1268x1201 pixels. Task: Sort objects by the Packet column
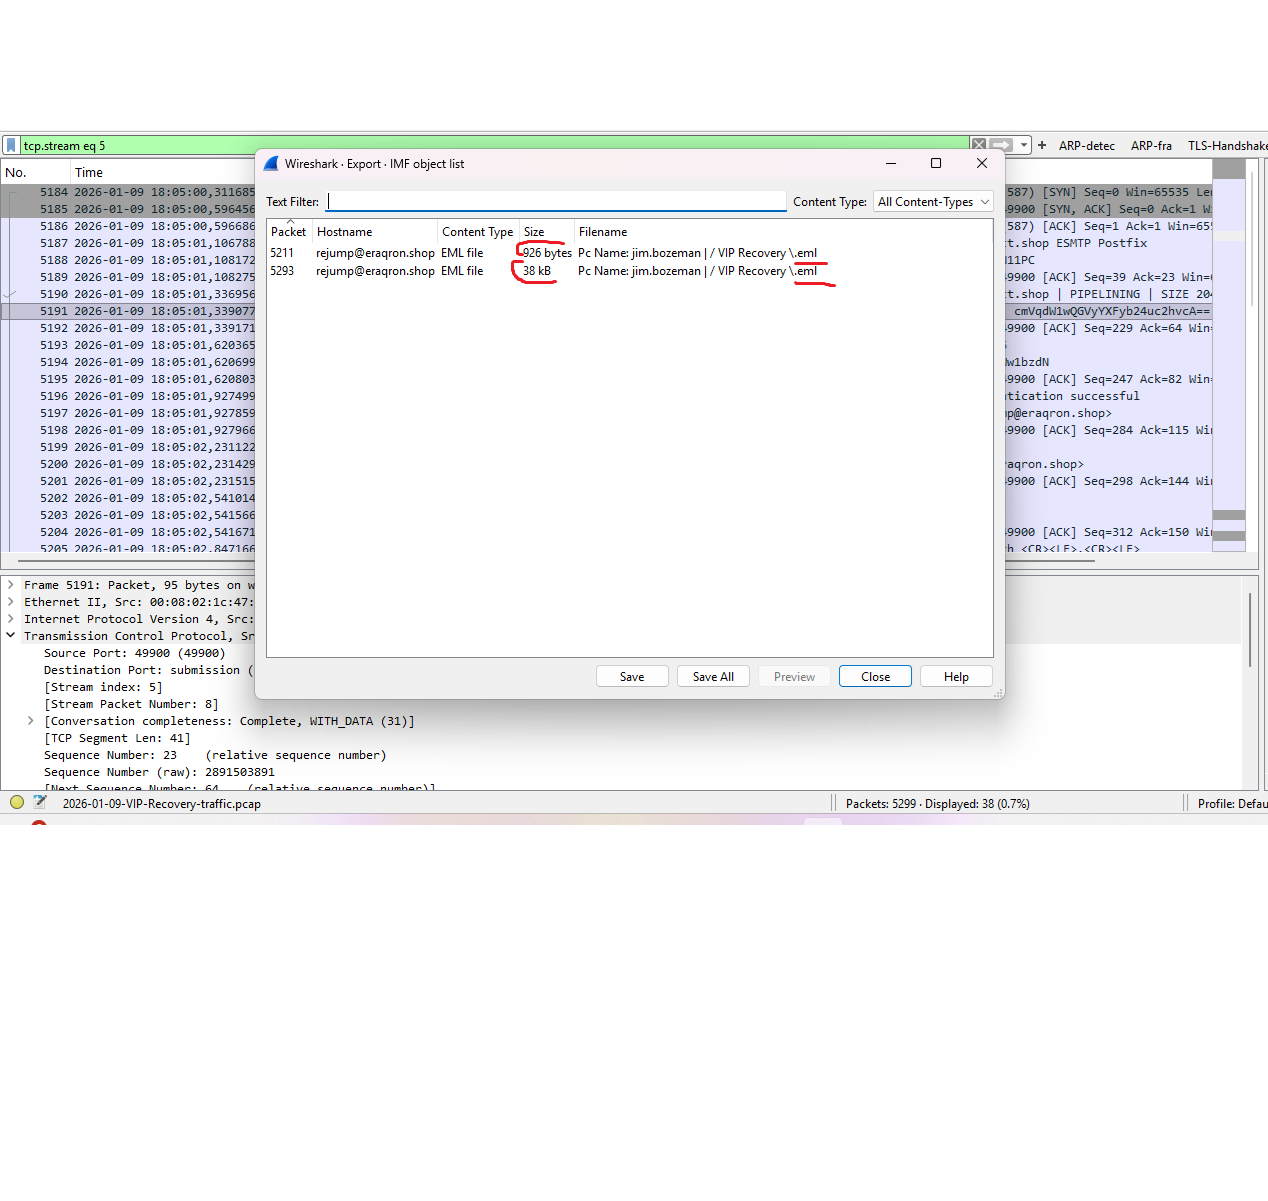click(289, 231)
